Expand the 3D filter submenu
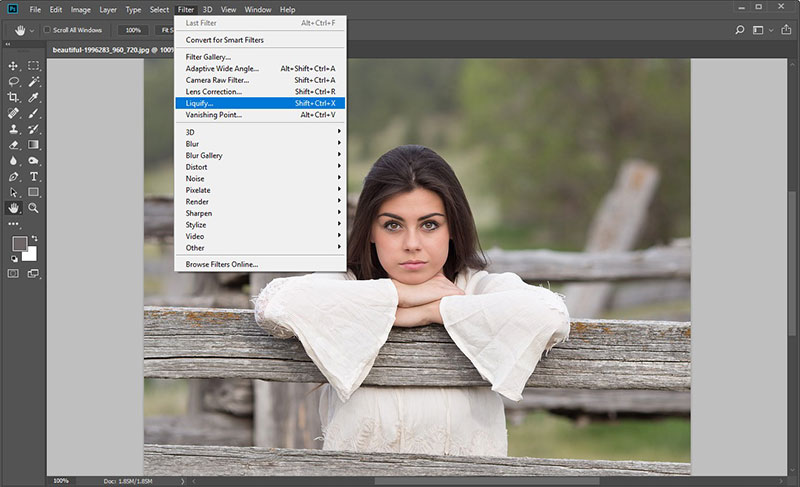Image resolution: width=800 pixels, height=487 pixels. pos(260,132)
